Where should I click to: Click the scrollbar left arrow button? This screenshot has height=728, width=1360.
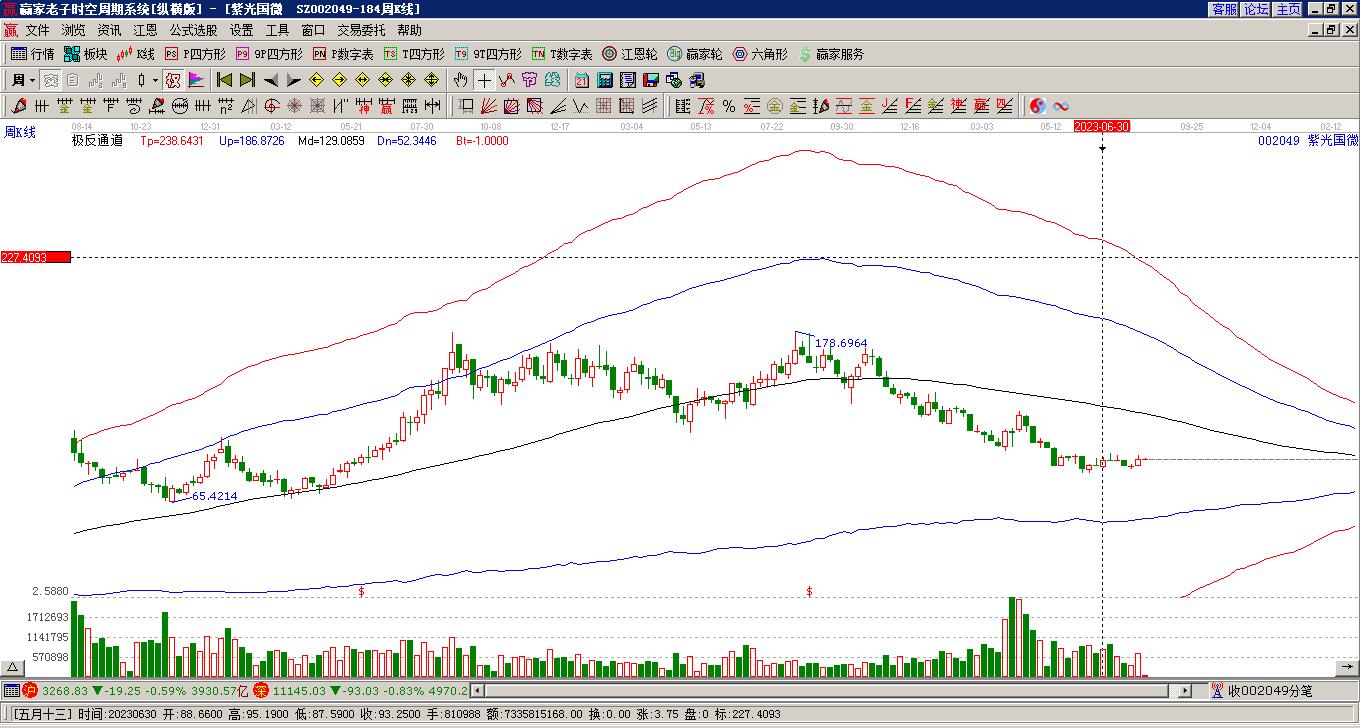point(477,690)
